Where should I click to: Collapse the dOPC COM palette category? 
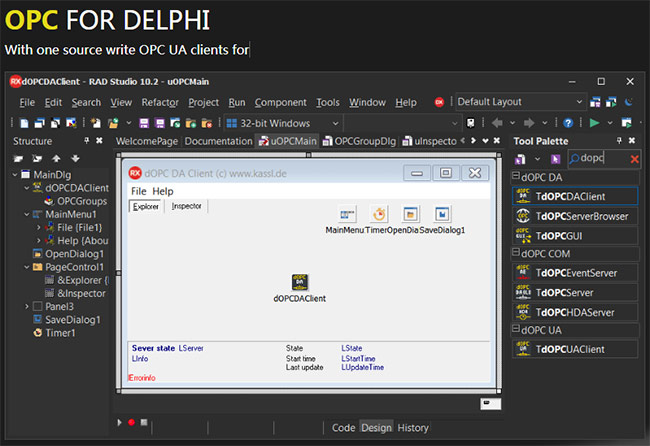tap(516, 252)
